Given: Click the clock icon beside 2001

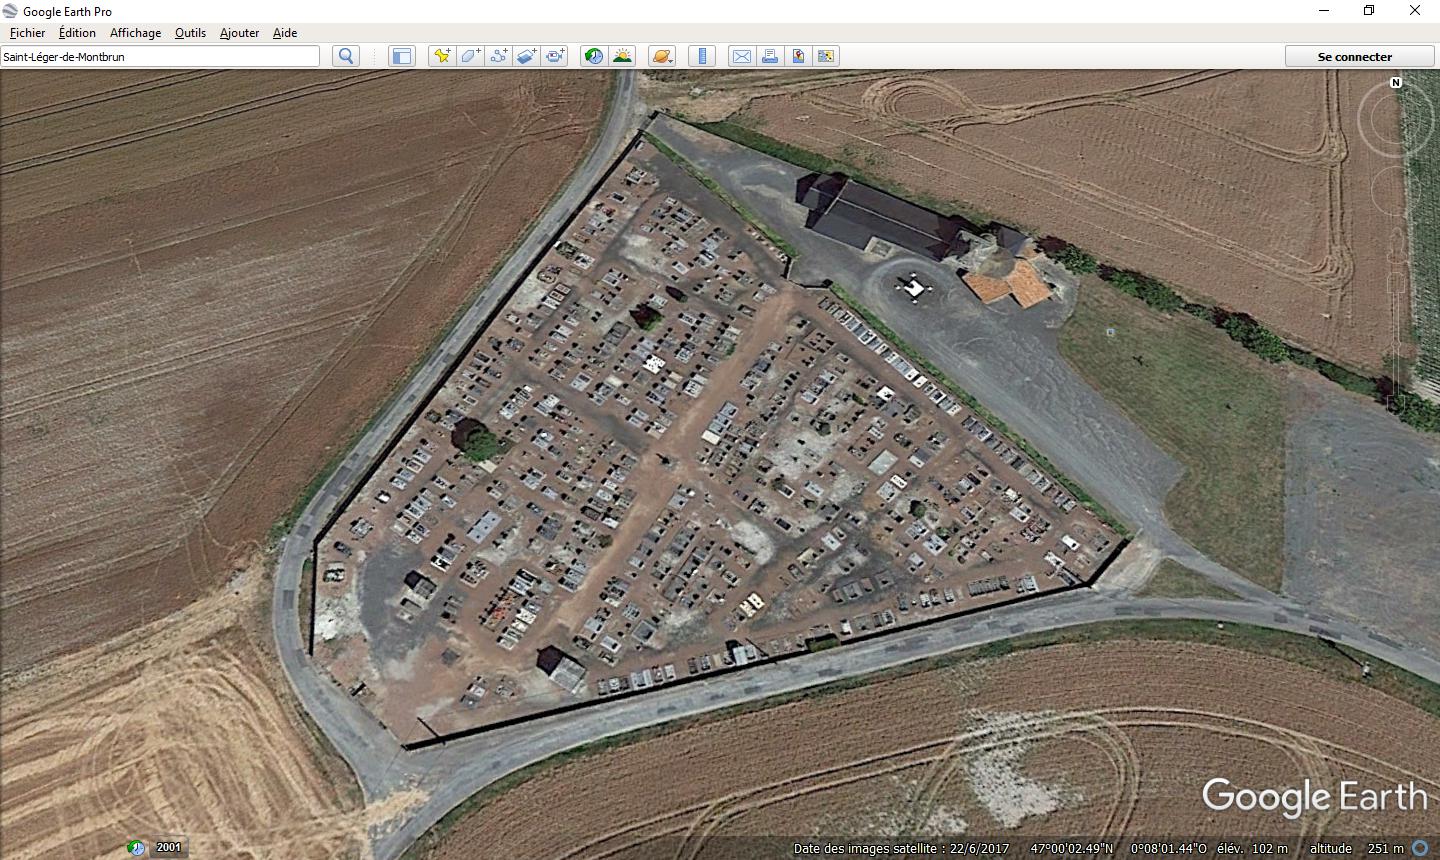Looking at the screenshot, I should pos(136,848).
